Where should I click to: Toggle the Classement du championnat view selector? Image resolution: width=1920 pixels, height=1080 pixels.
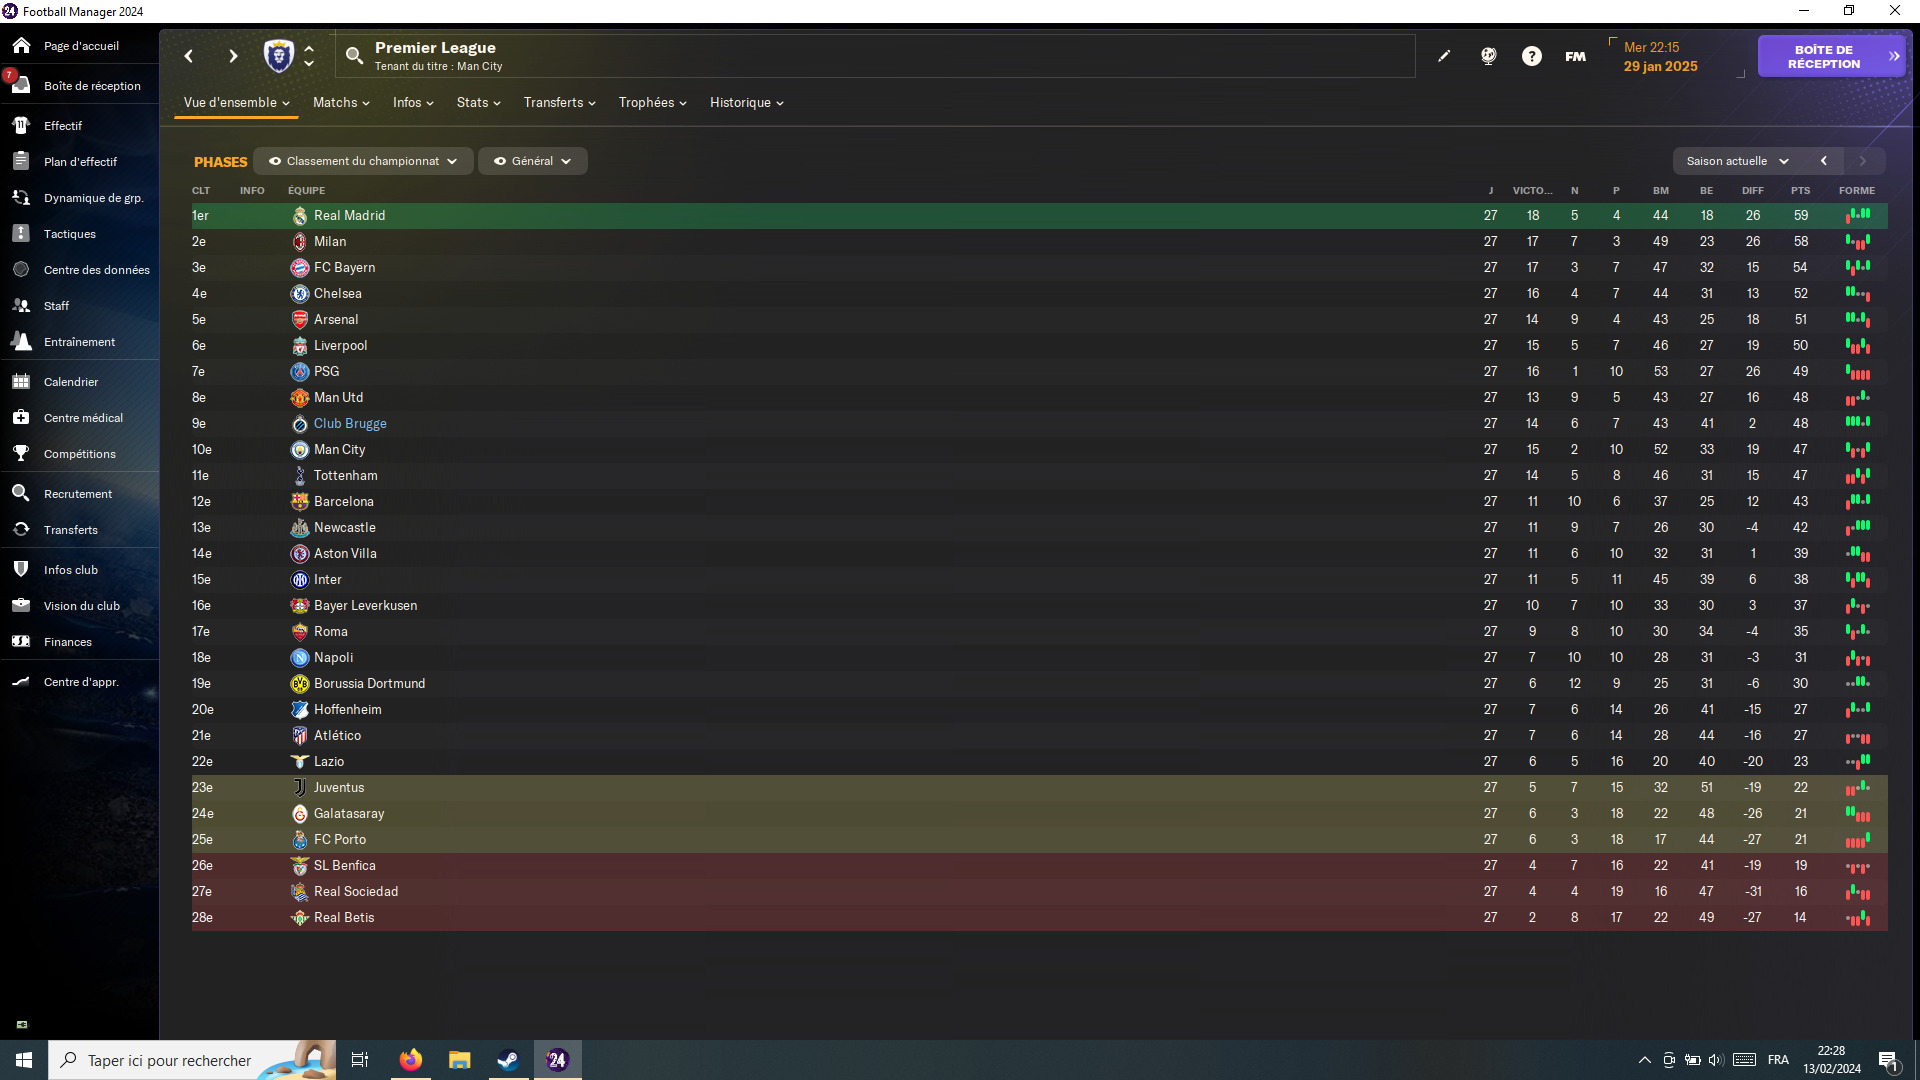(x=363, y=161)
